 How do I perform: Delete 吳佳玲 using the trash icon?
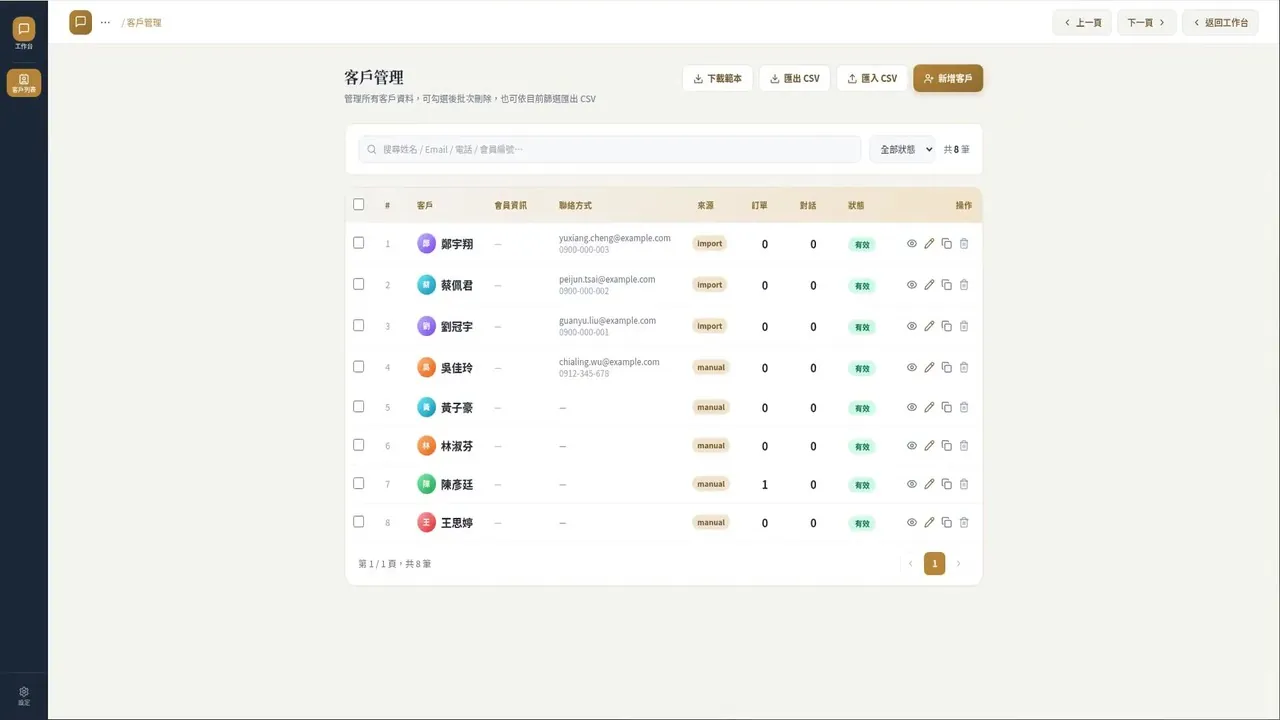pos(964,367)
